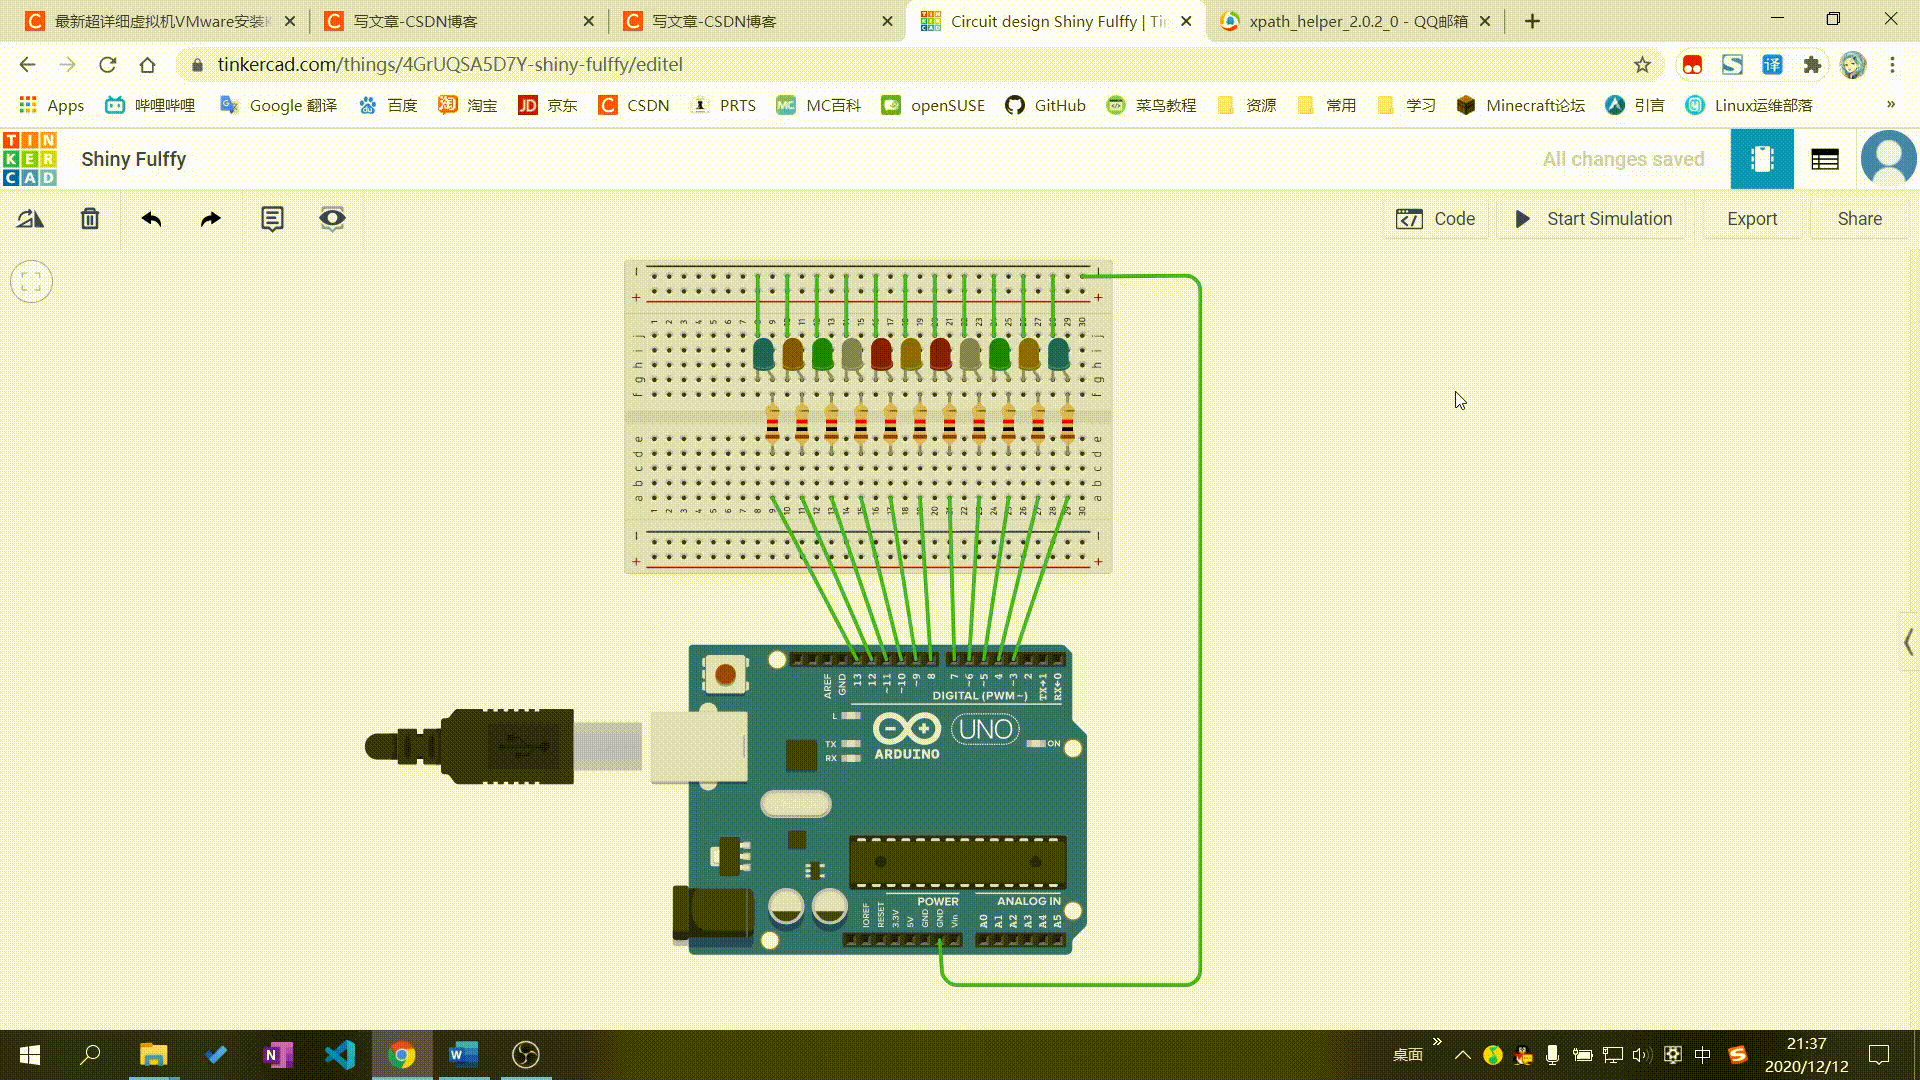This screenshot has width=1920, height=1080.
Task: Open the GitHub bookmark
Action: point(1045,105)
